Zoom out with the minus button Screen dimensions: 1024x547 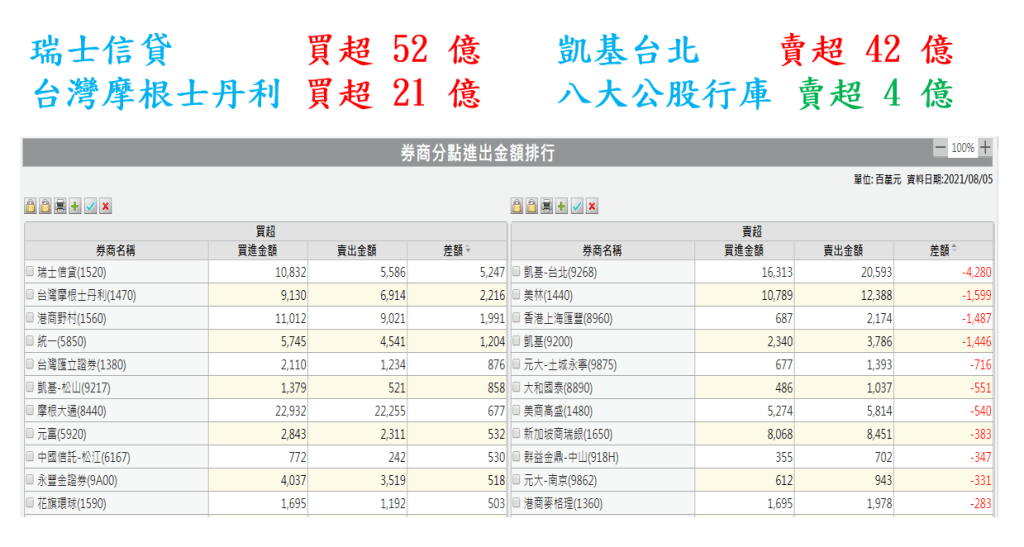[940, 148]
